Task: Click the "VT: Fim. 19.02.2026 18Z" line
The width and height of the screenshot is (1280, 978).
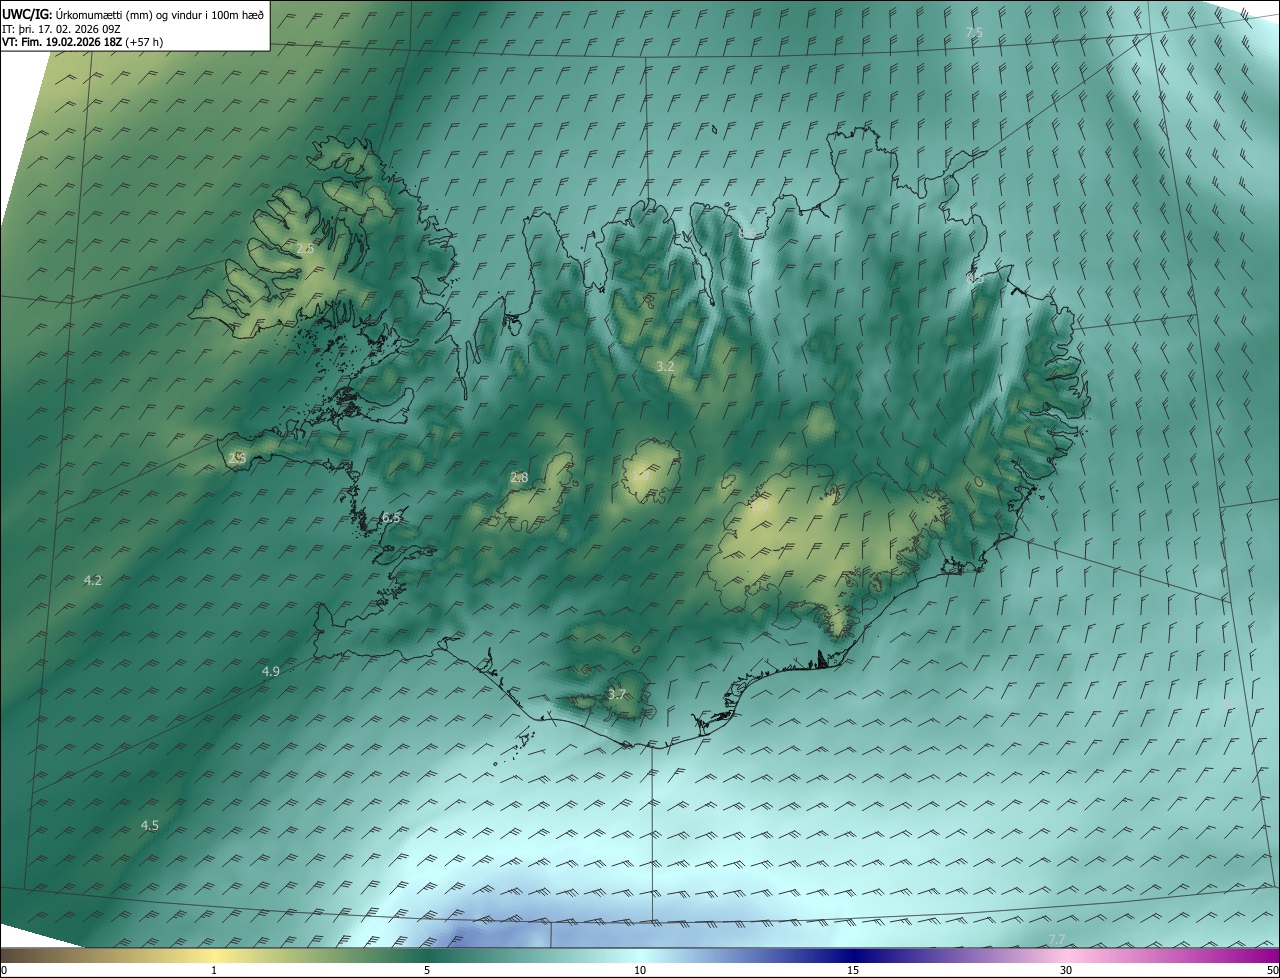Action: [x=62, y=42]
